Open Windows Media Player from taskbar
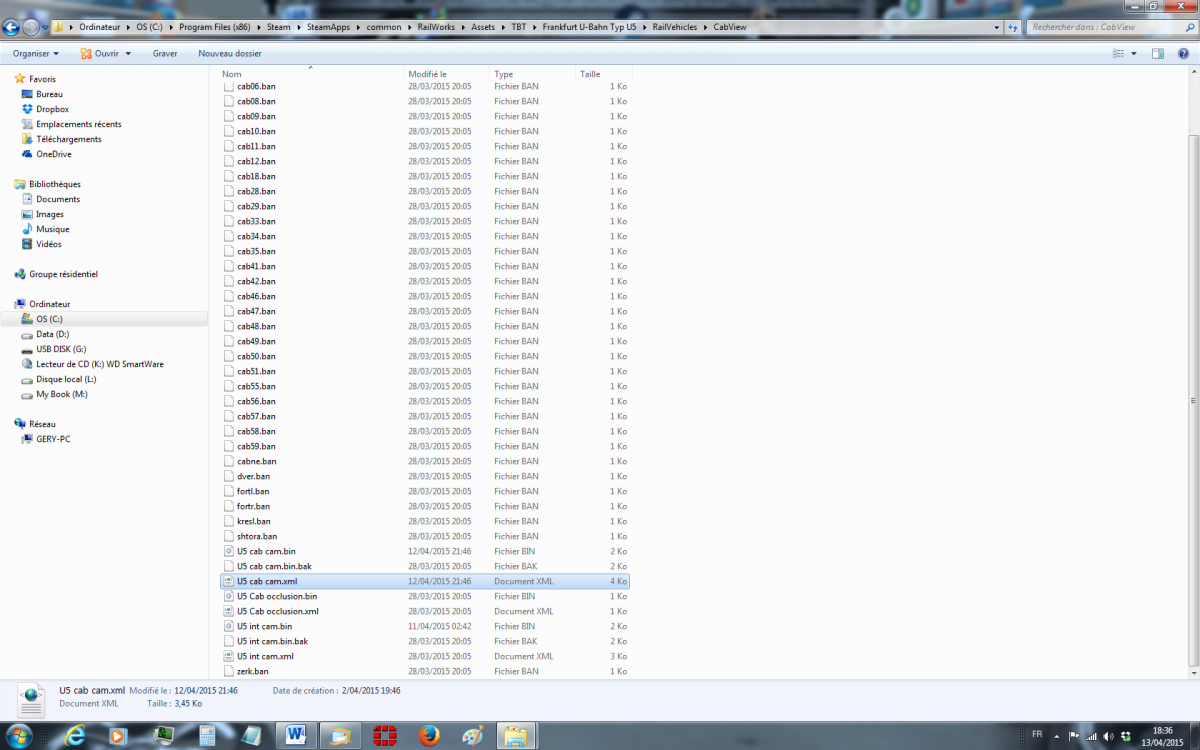This screenshot has height=750, width=1200. click(x=118, y=736)
